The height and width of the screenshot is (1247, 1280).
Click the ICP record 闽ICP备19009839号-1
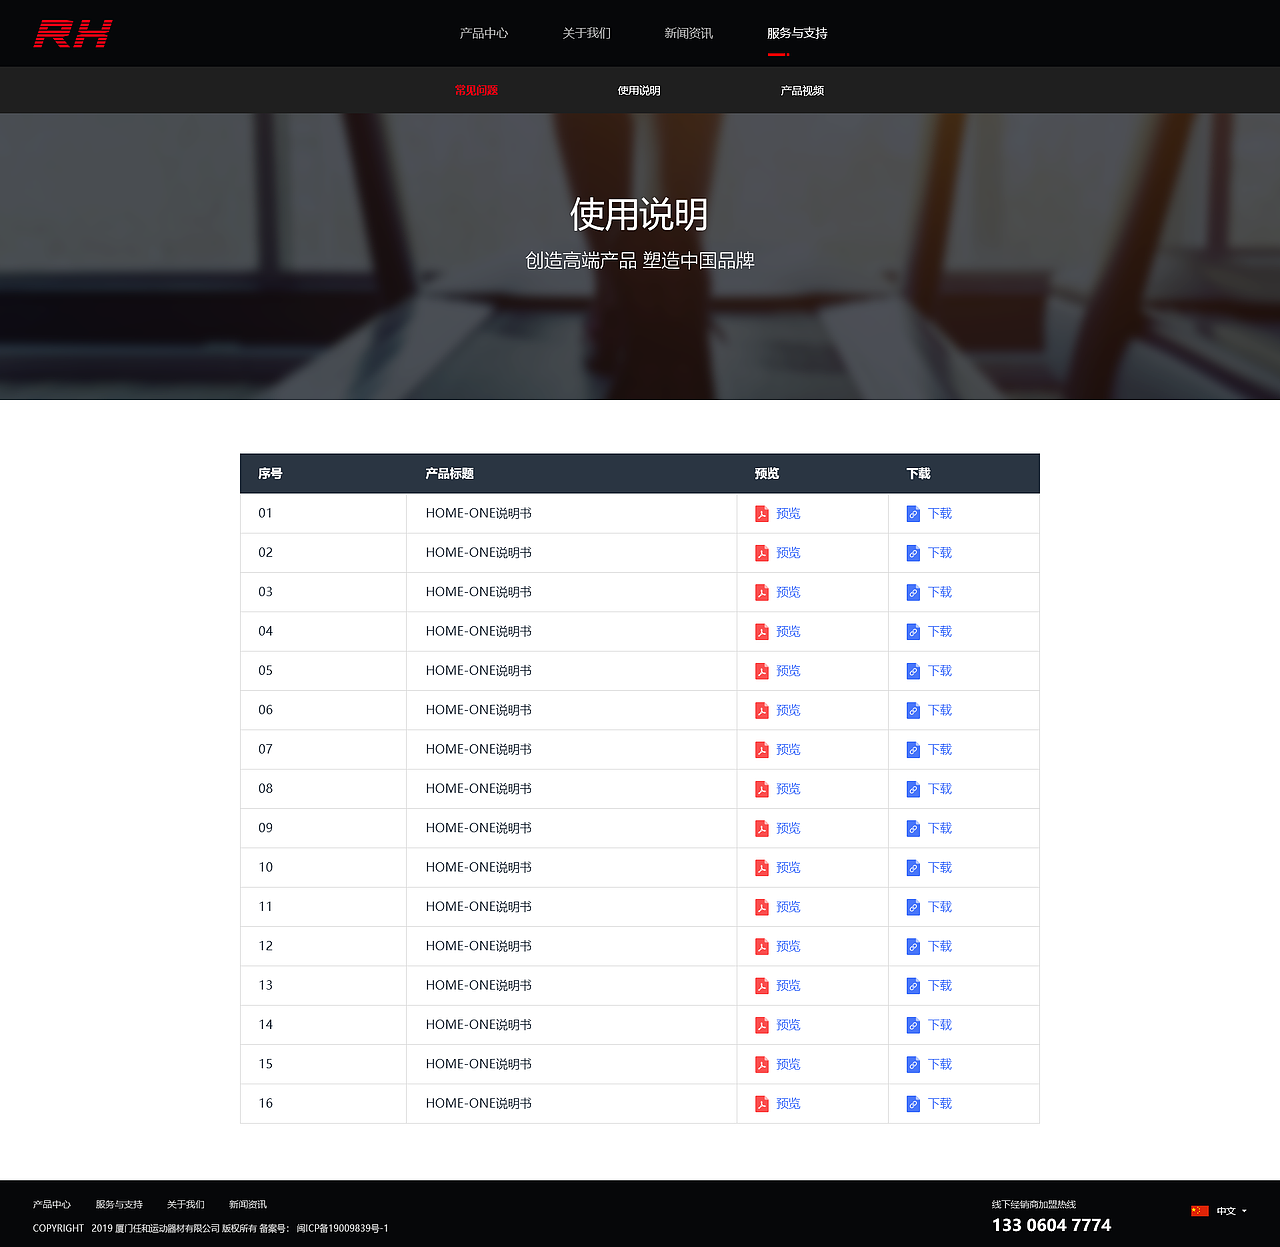click(x=342, y=1228)
